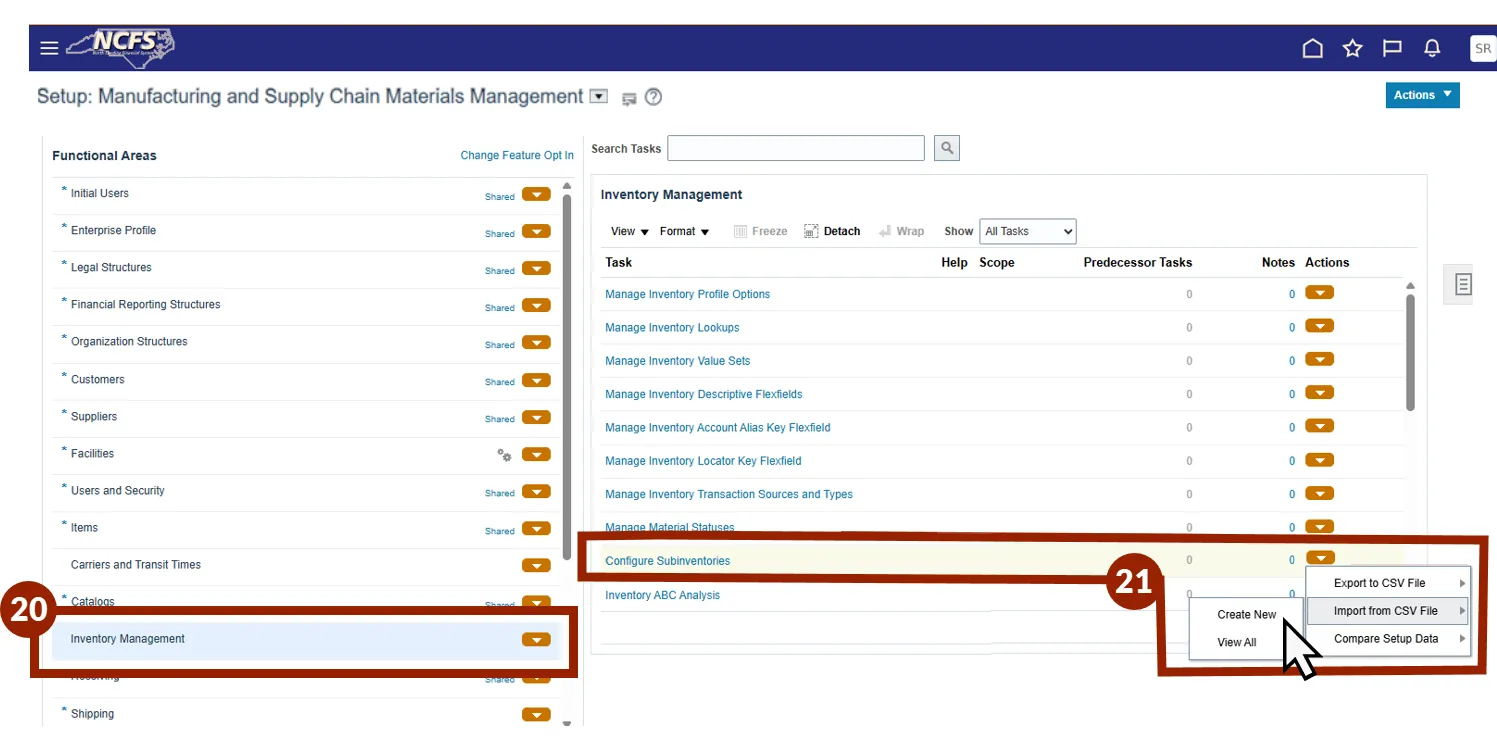Open the Manage Inventory Profile Options task
Image resolution: width=1497 pixels, height=737 pixels.
coord(687,294)
